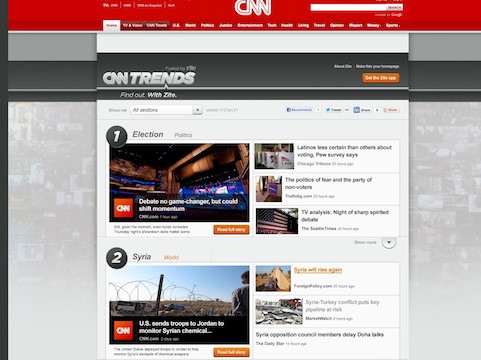The width and height of the screenshot is (481, 360).
Task: Open the Syria will rise again link
Action: click(x=318, y=270)
